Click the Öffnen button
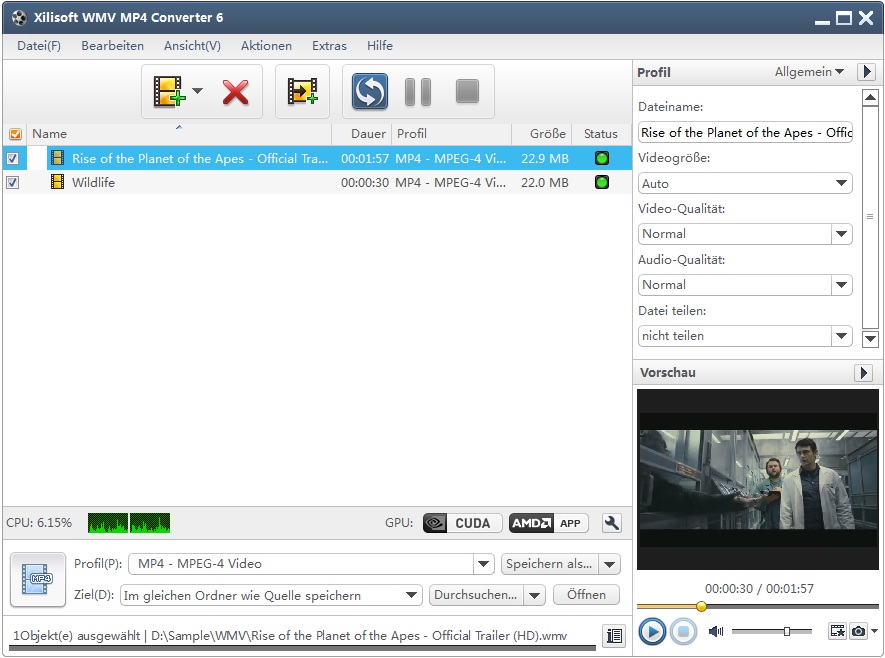The width and height of the screenshot is (885, 658). click(586, 595)
